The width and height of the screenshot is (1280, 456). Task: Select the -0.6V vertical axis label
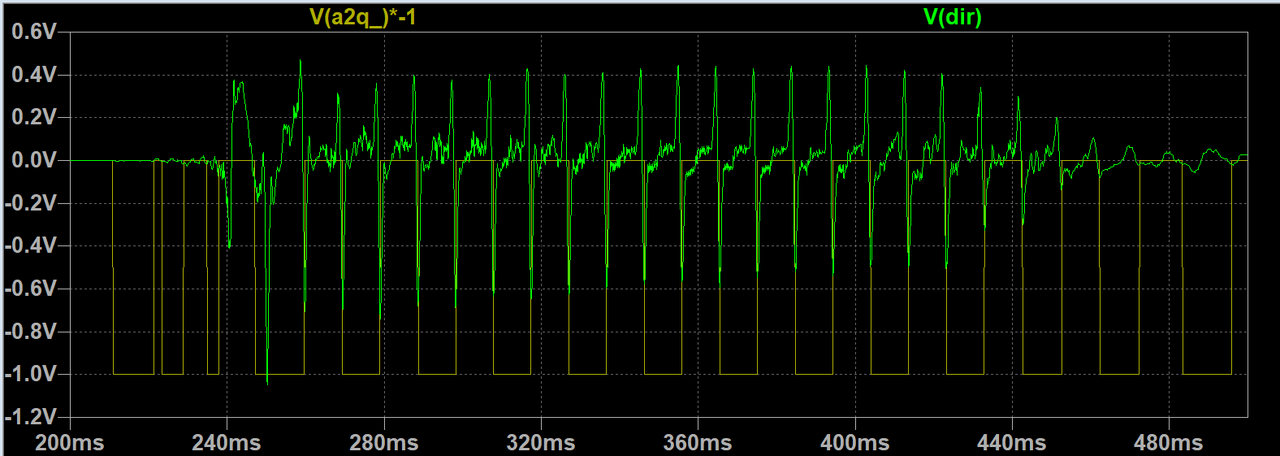coord(33,289)
